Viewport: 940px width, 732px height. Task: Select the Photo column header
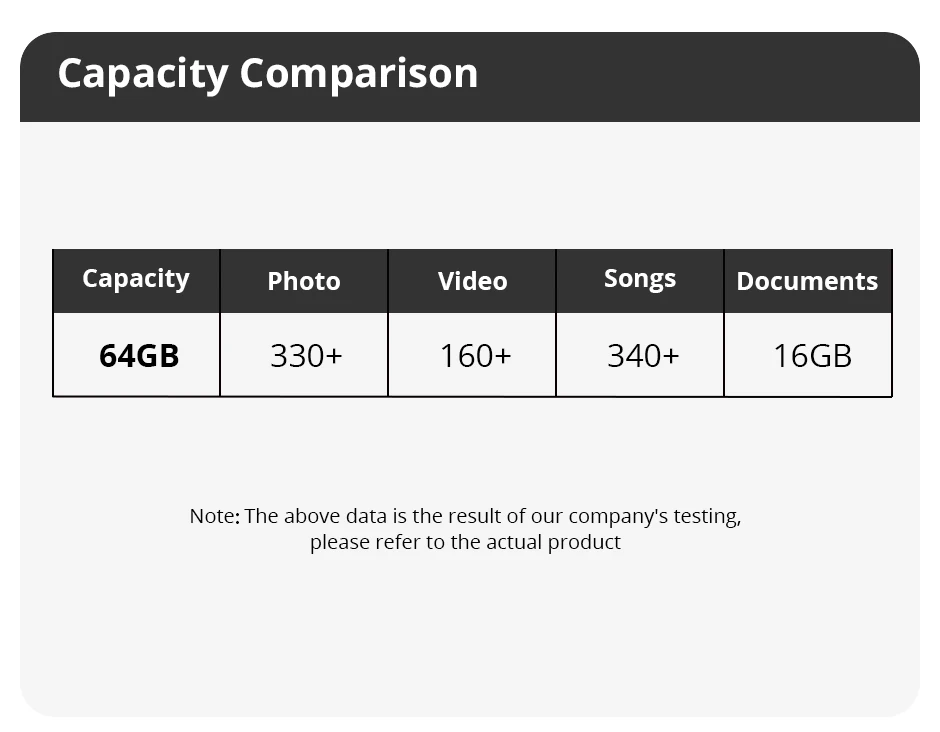pyautogui.click(x=304, y=282)
